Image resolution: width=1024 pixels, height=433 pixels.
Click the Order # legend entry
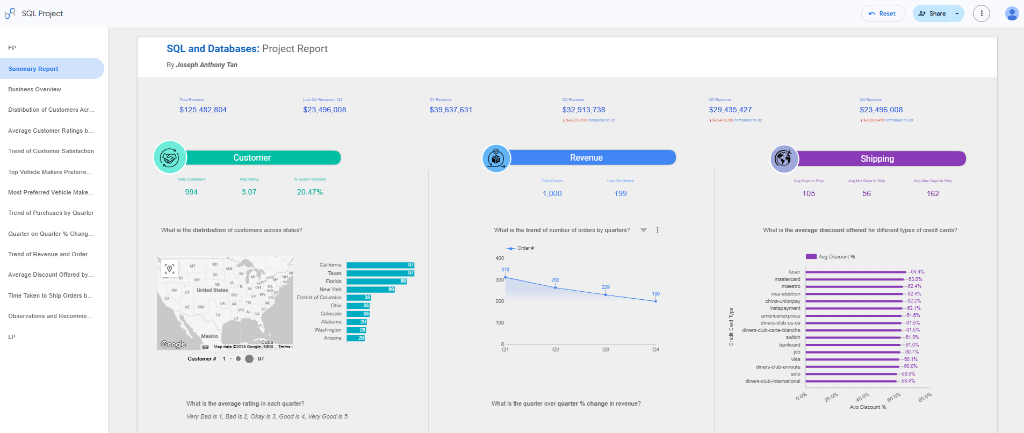pyautogui.click(x=521, y=248)
